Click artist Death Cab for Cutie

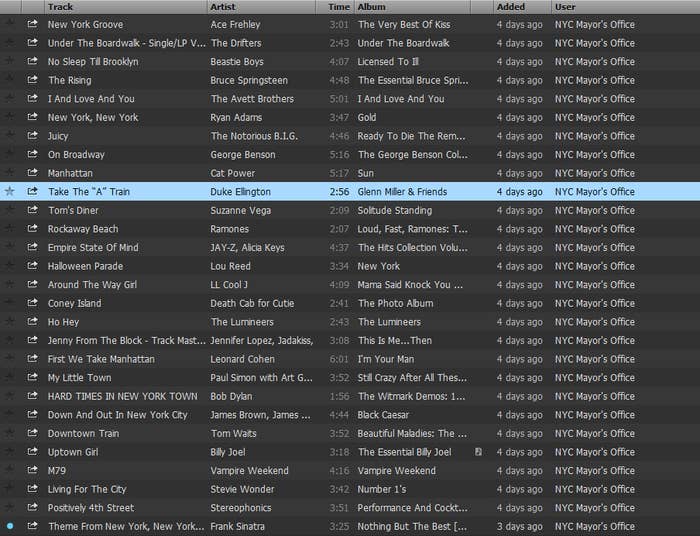point(252,303)
